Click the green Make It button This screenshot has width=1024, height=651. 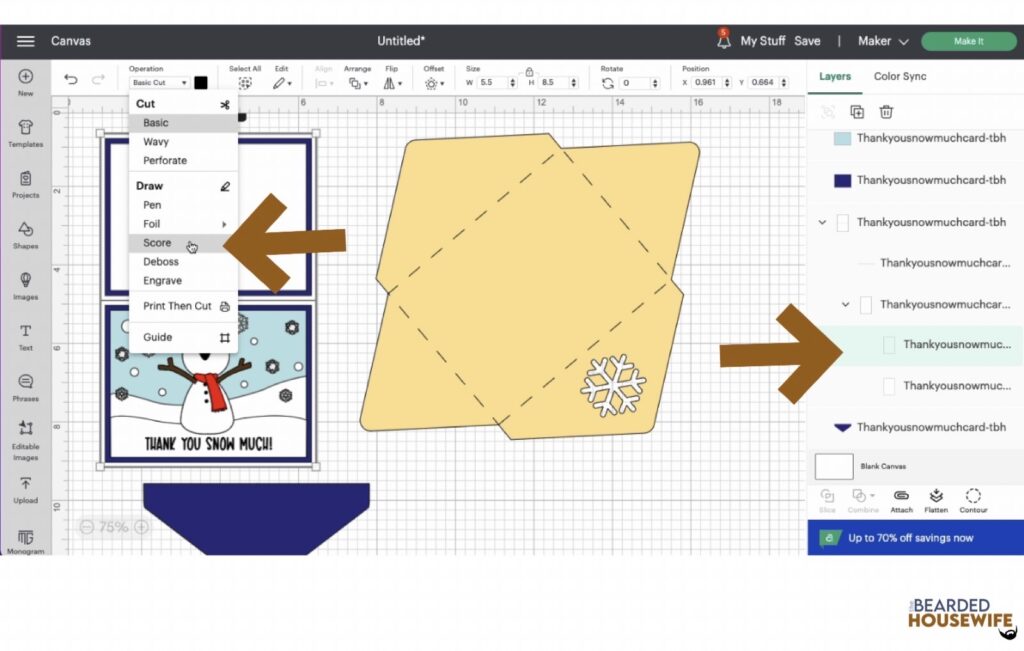coord(968,41)
